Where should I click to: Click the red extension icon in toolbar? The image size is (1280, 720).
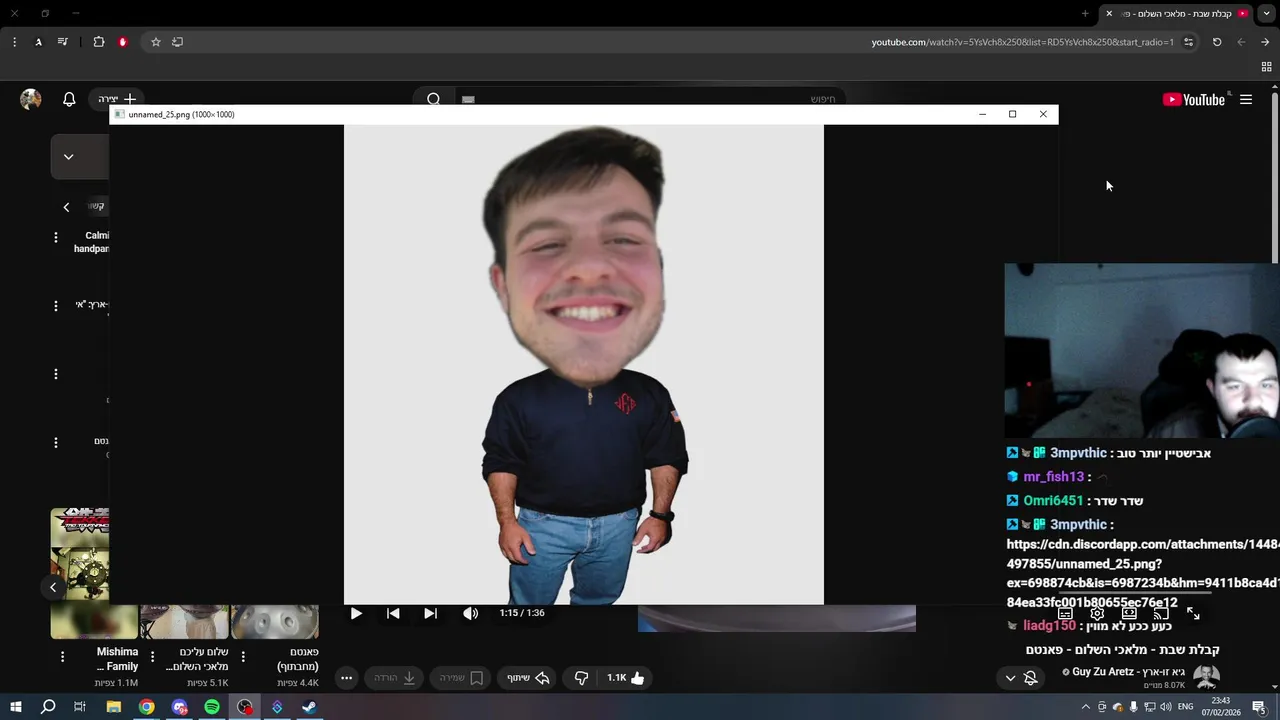pos(123,42)
